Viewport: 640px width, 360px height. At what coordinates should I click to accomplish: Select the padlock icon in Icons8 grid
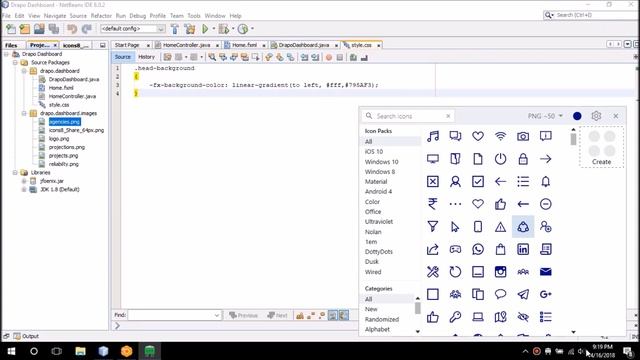(x=523, y=159)
